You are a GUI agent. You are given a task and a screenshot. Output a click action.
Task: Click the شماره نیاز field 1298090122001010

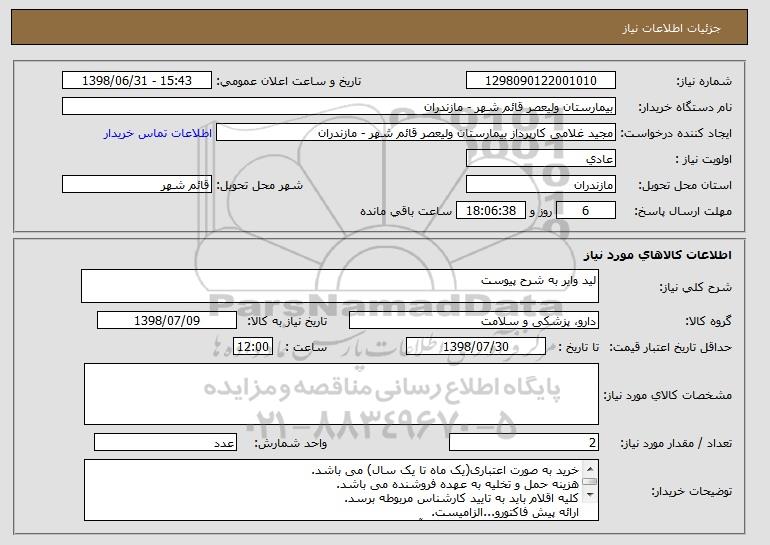coord(541,81)
